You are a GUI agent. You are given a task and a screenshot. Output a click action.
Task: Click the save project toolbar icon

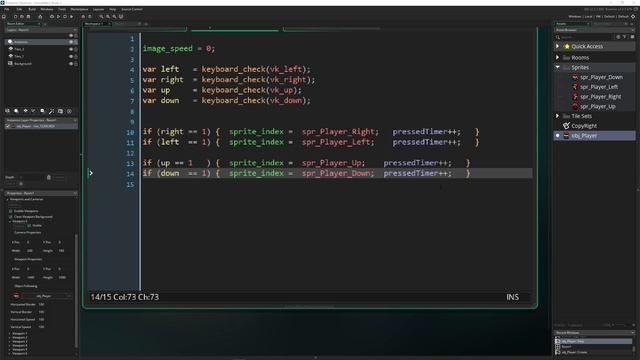tap(28, 16)
